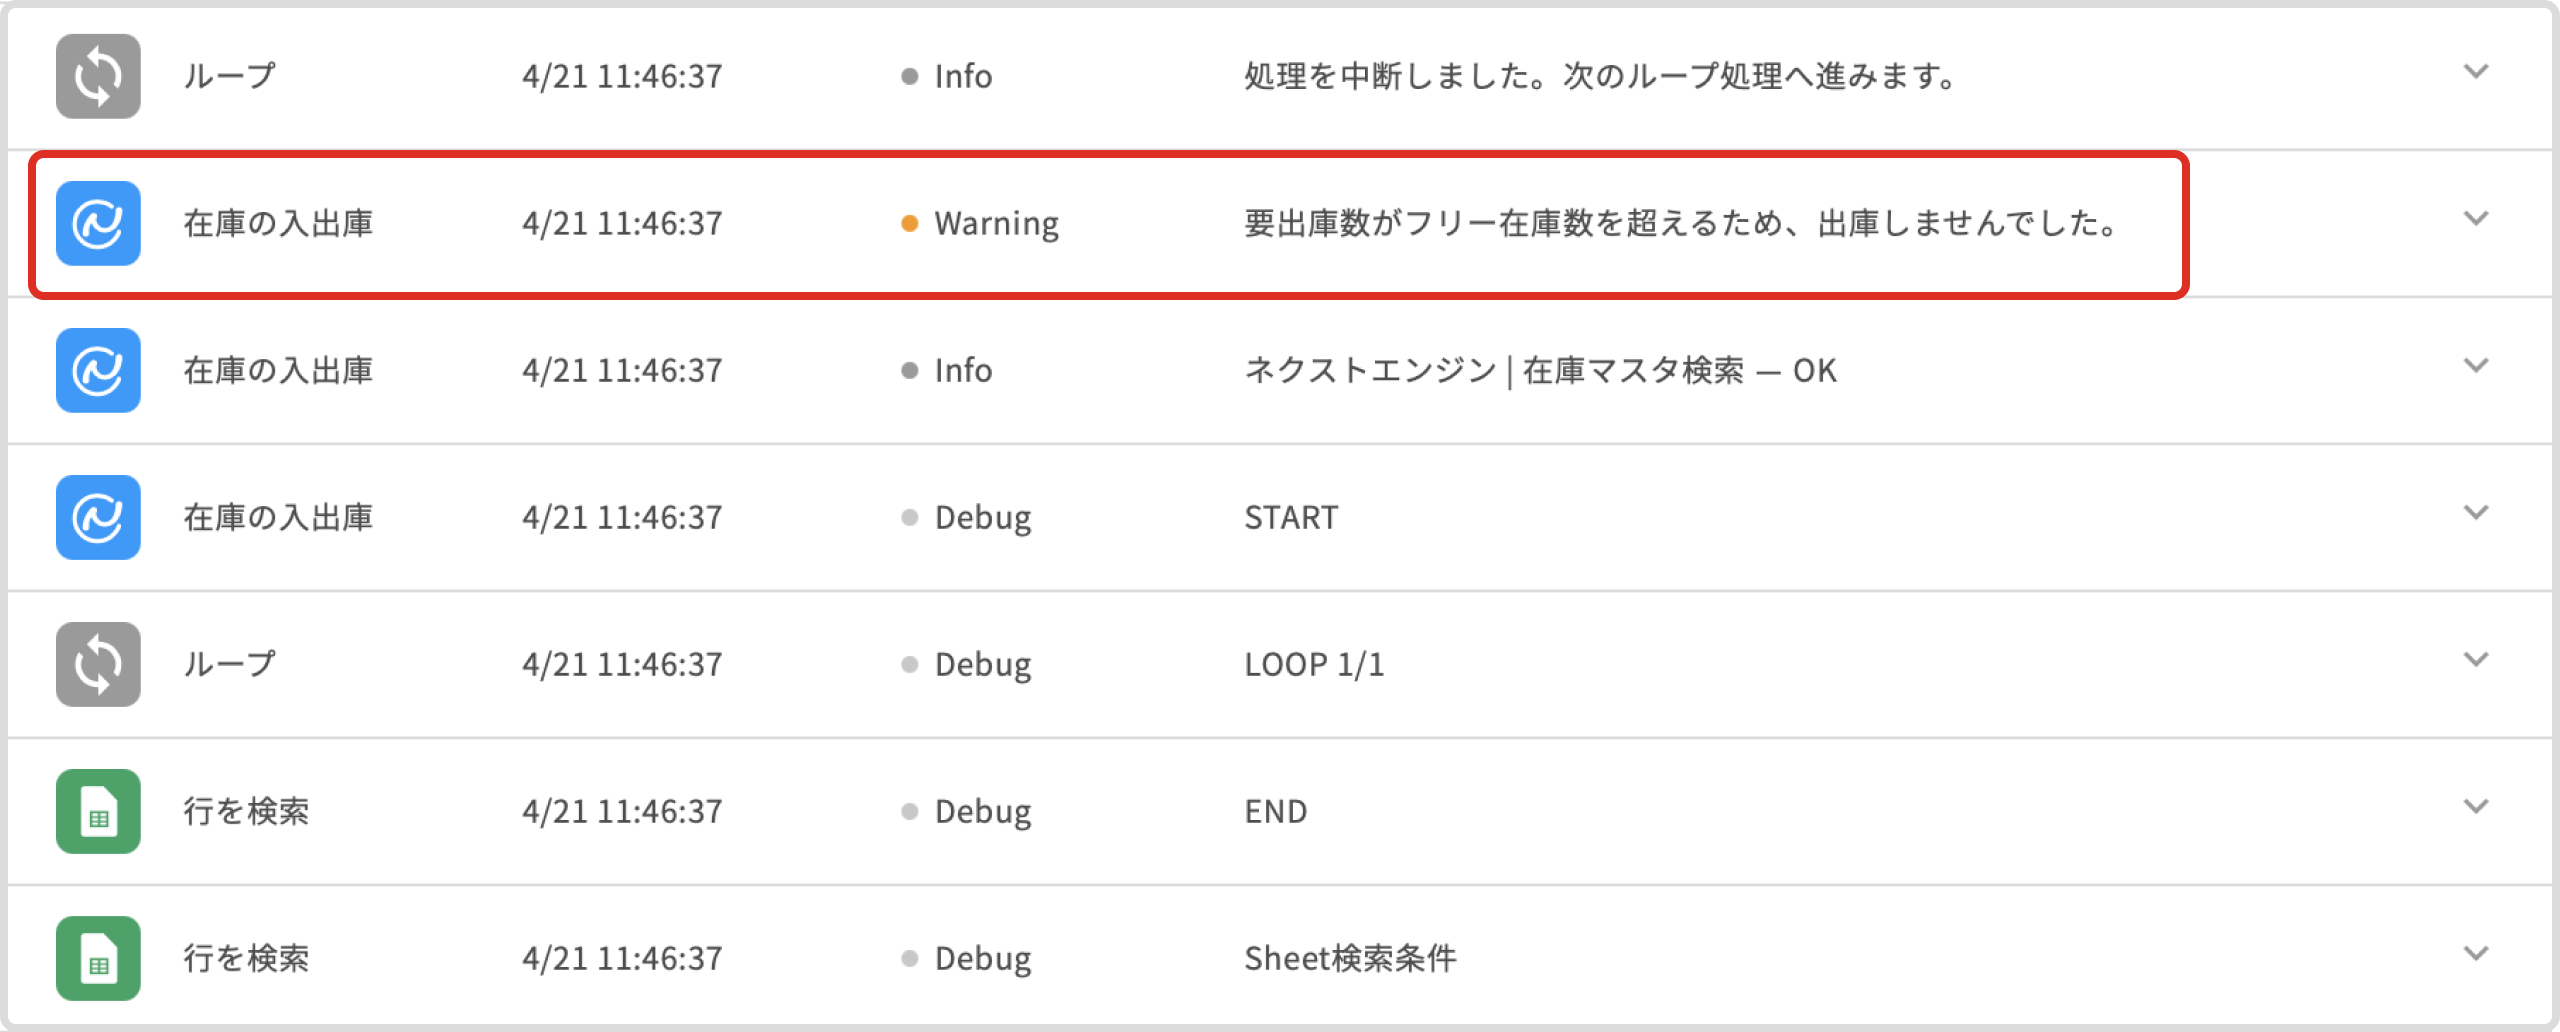This screenshot has height=1032, width=2560.
Task: Click the blue icon beside the ネクストエンジン message
Action: 98,370
